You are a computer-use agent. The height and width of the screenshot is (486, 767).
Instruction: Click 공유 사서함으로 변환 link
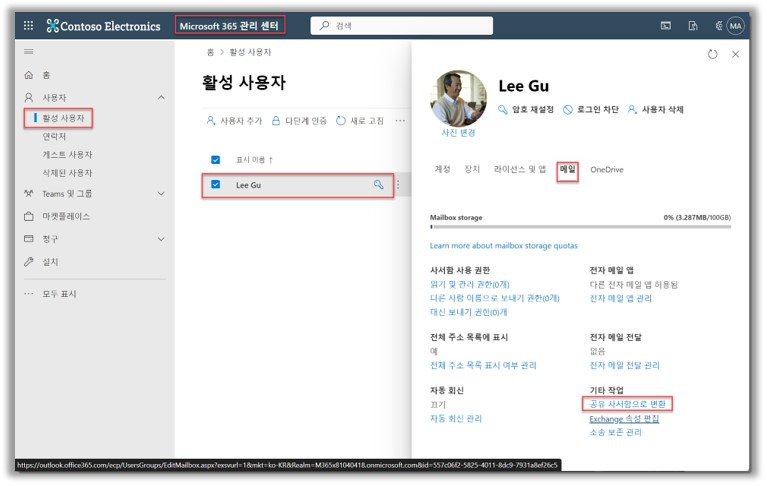click(x=628, y=404)
